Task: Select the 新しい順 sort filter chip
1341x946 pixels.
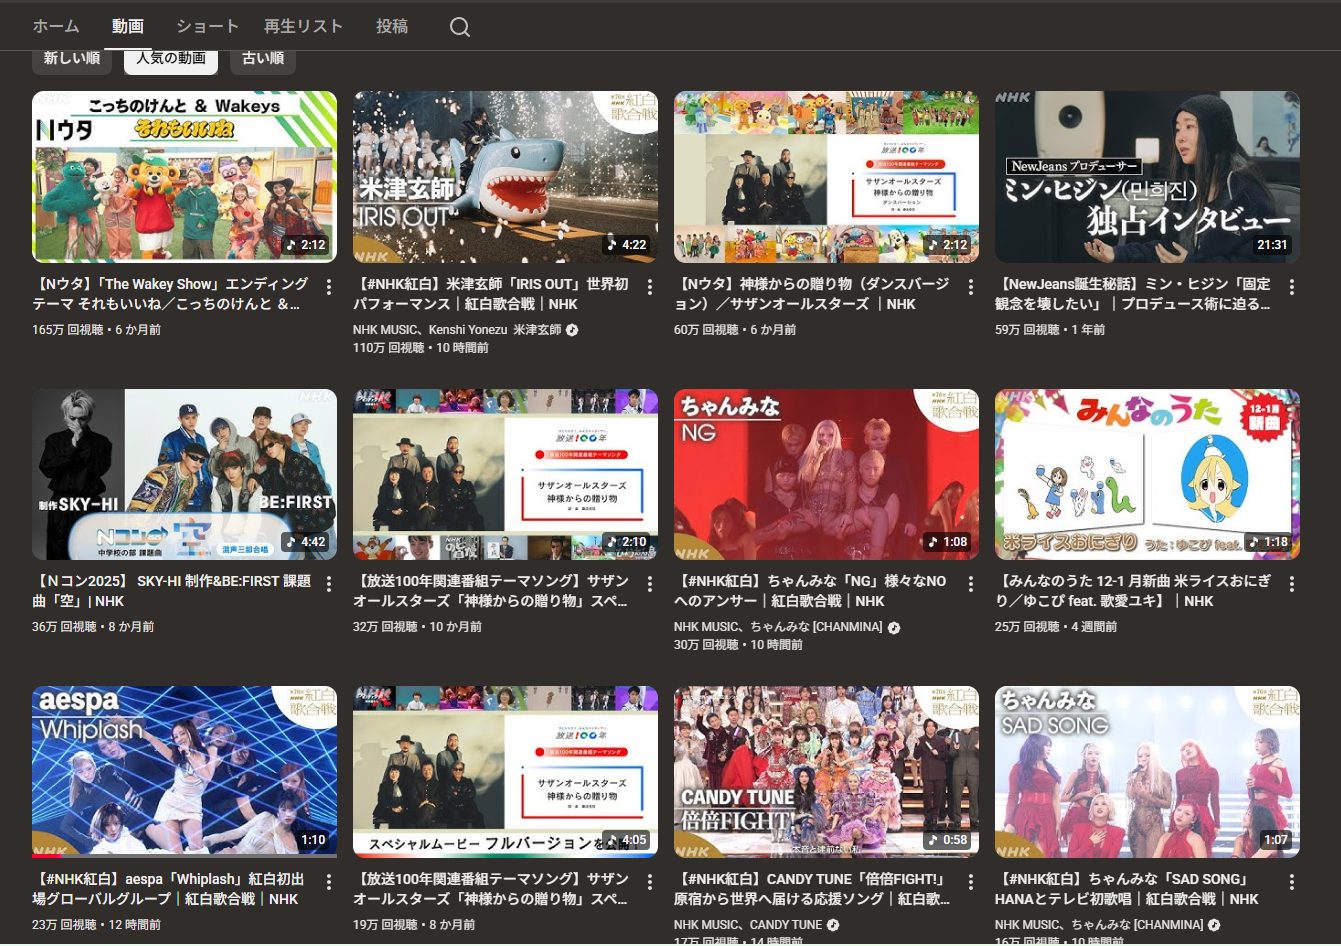Action: [72, 59]
